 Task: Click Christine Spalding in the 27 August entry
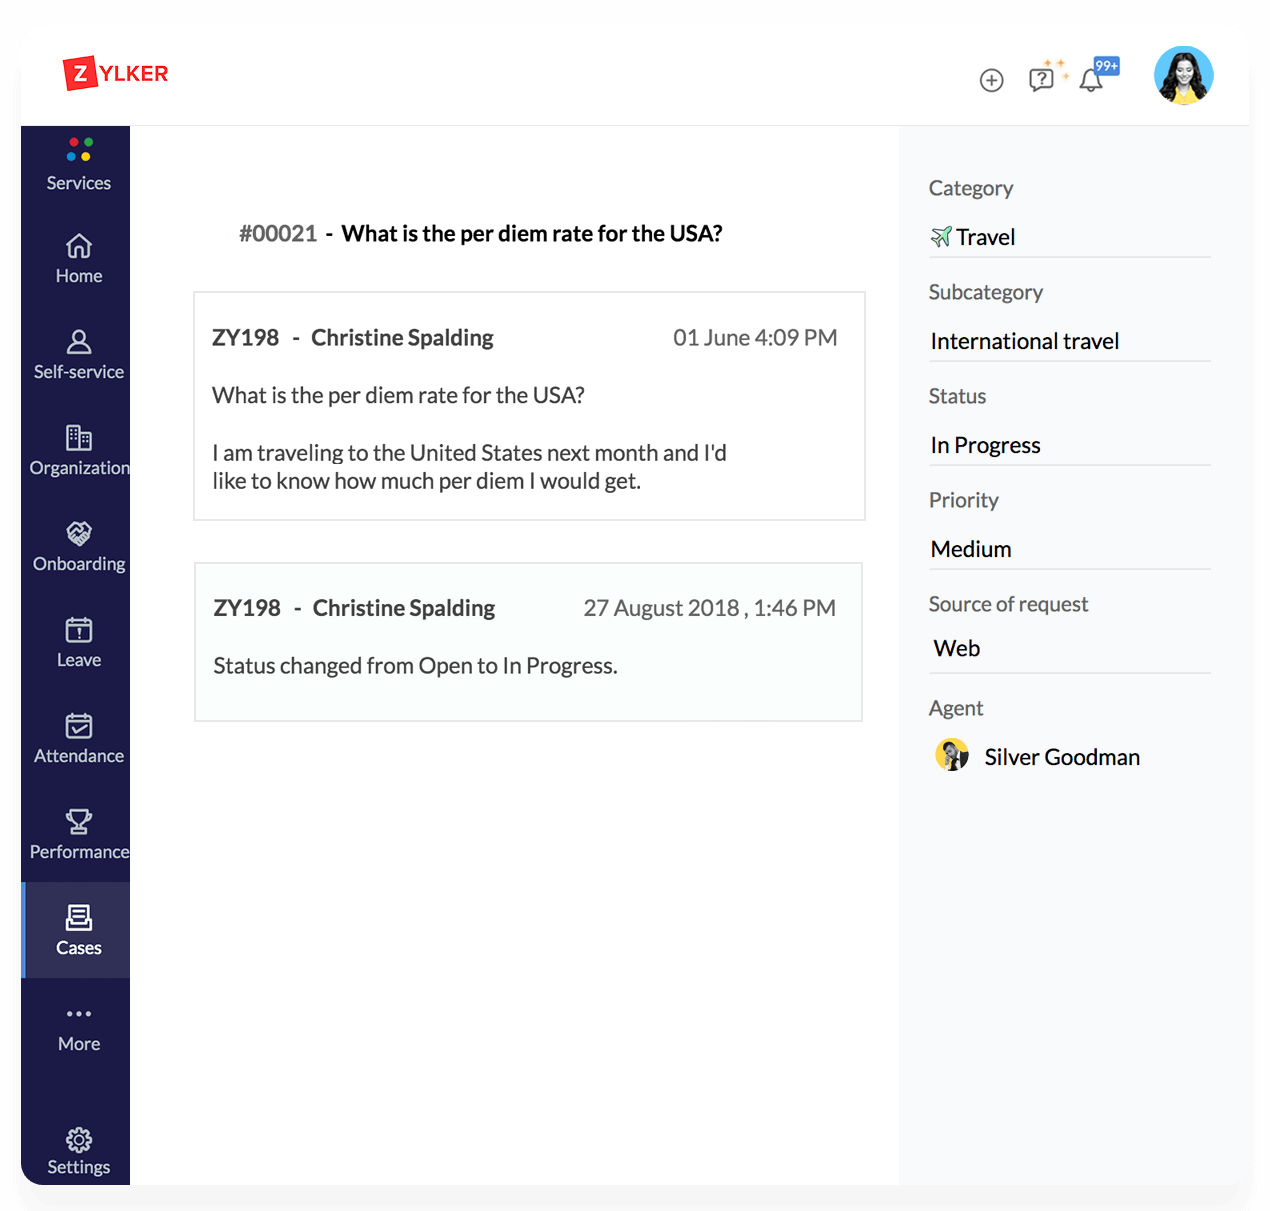click(404, 608)
